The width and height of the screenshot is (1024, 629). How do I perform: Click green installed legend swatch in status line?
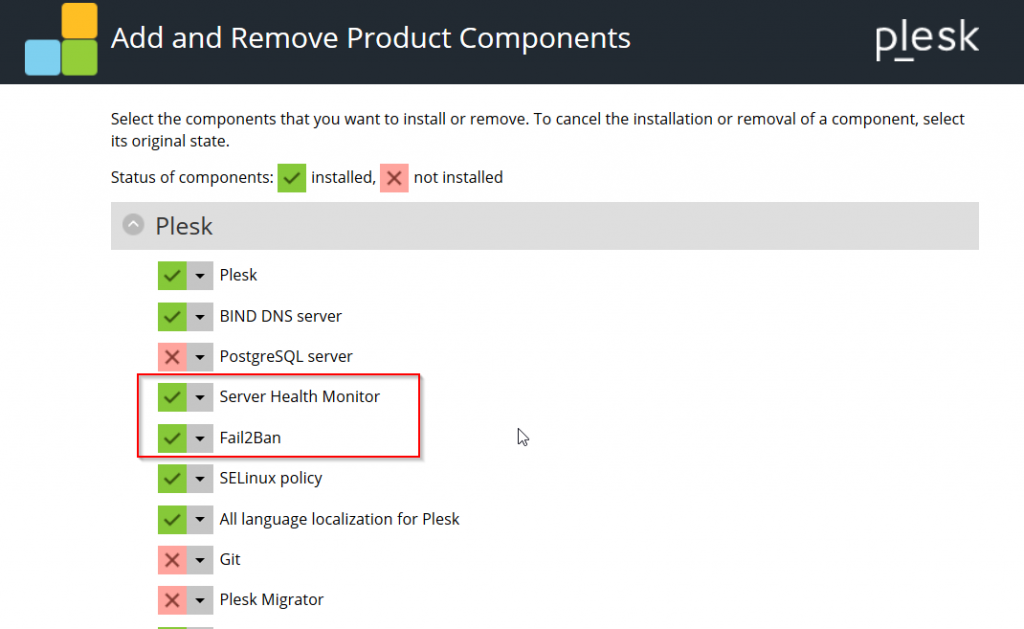pyautogui.click(x=292, y=178)
